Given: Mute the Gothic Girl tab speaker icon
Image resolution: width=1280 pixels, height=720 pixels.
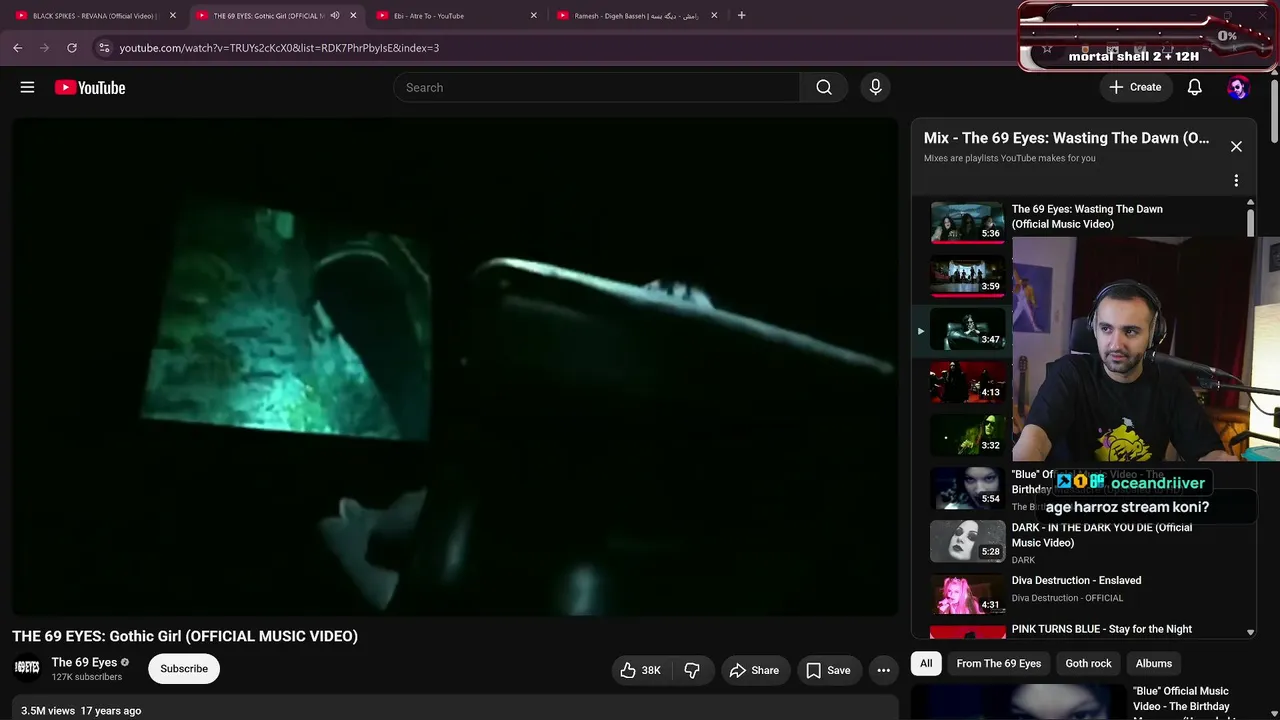Looking at the screenshot, I should [335, 16].
